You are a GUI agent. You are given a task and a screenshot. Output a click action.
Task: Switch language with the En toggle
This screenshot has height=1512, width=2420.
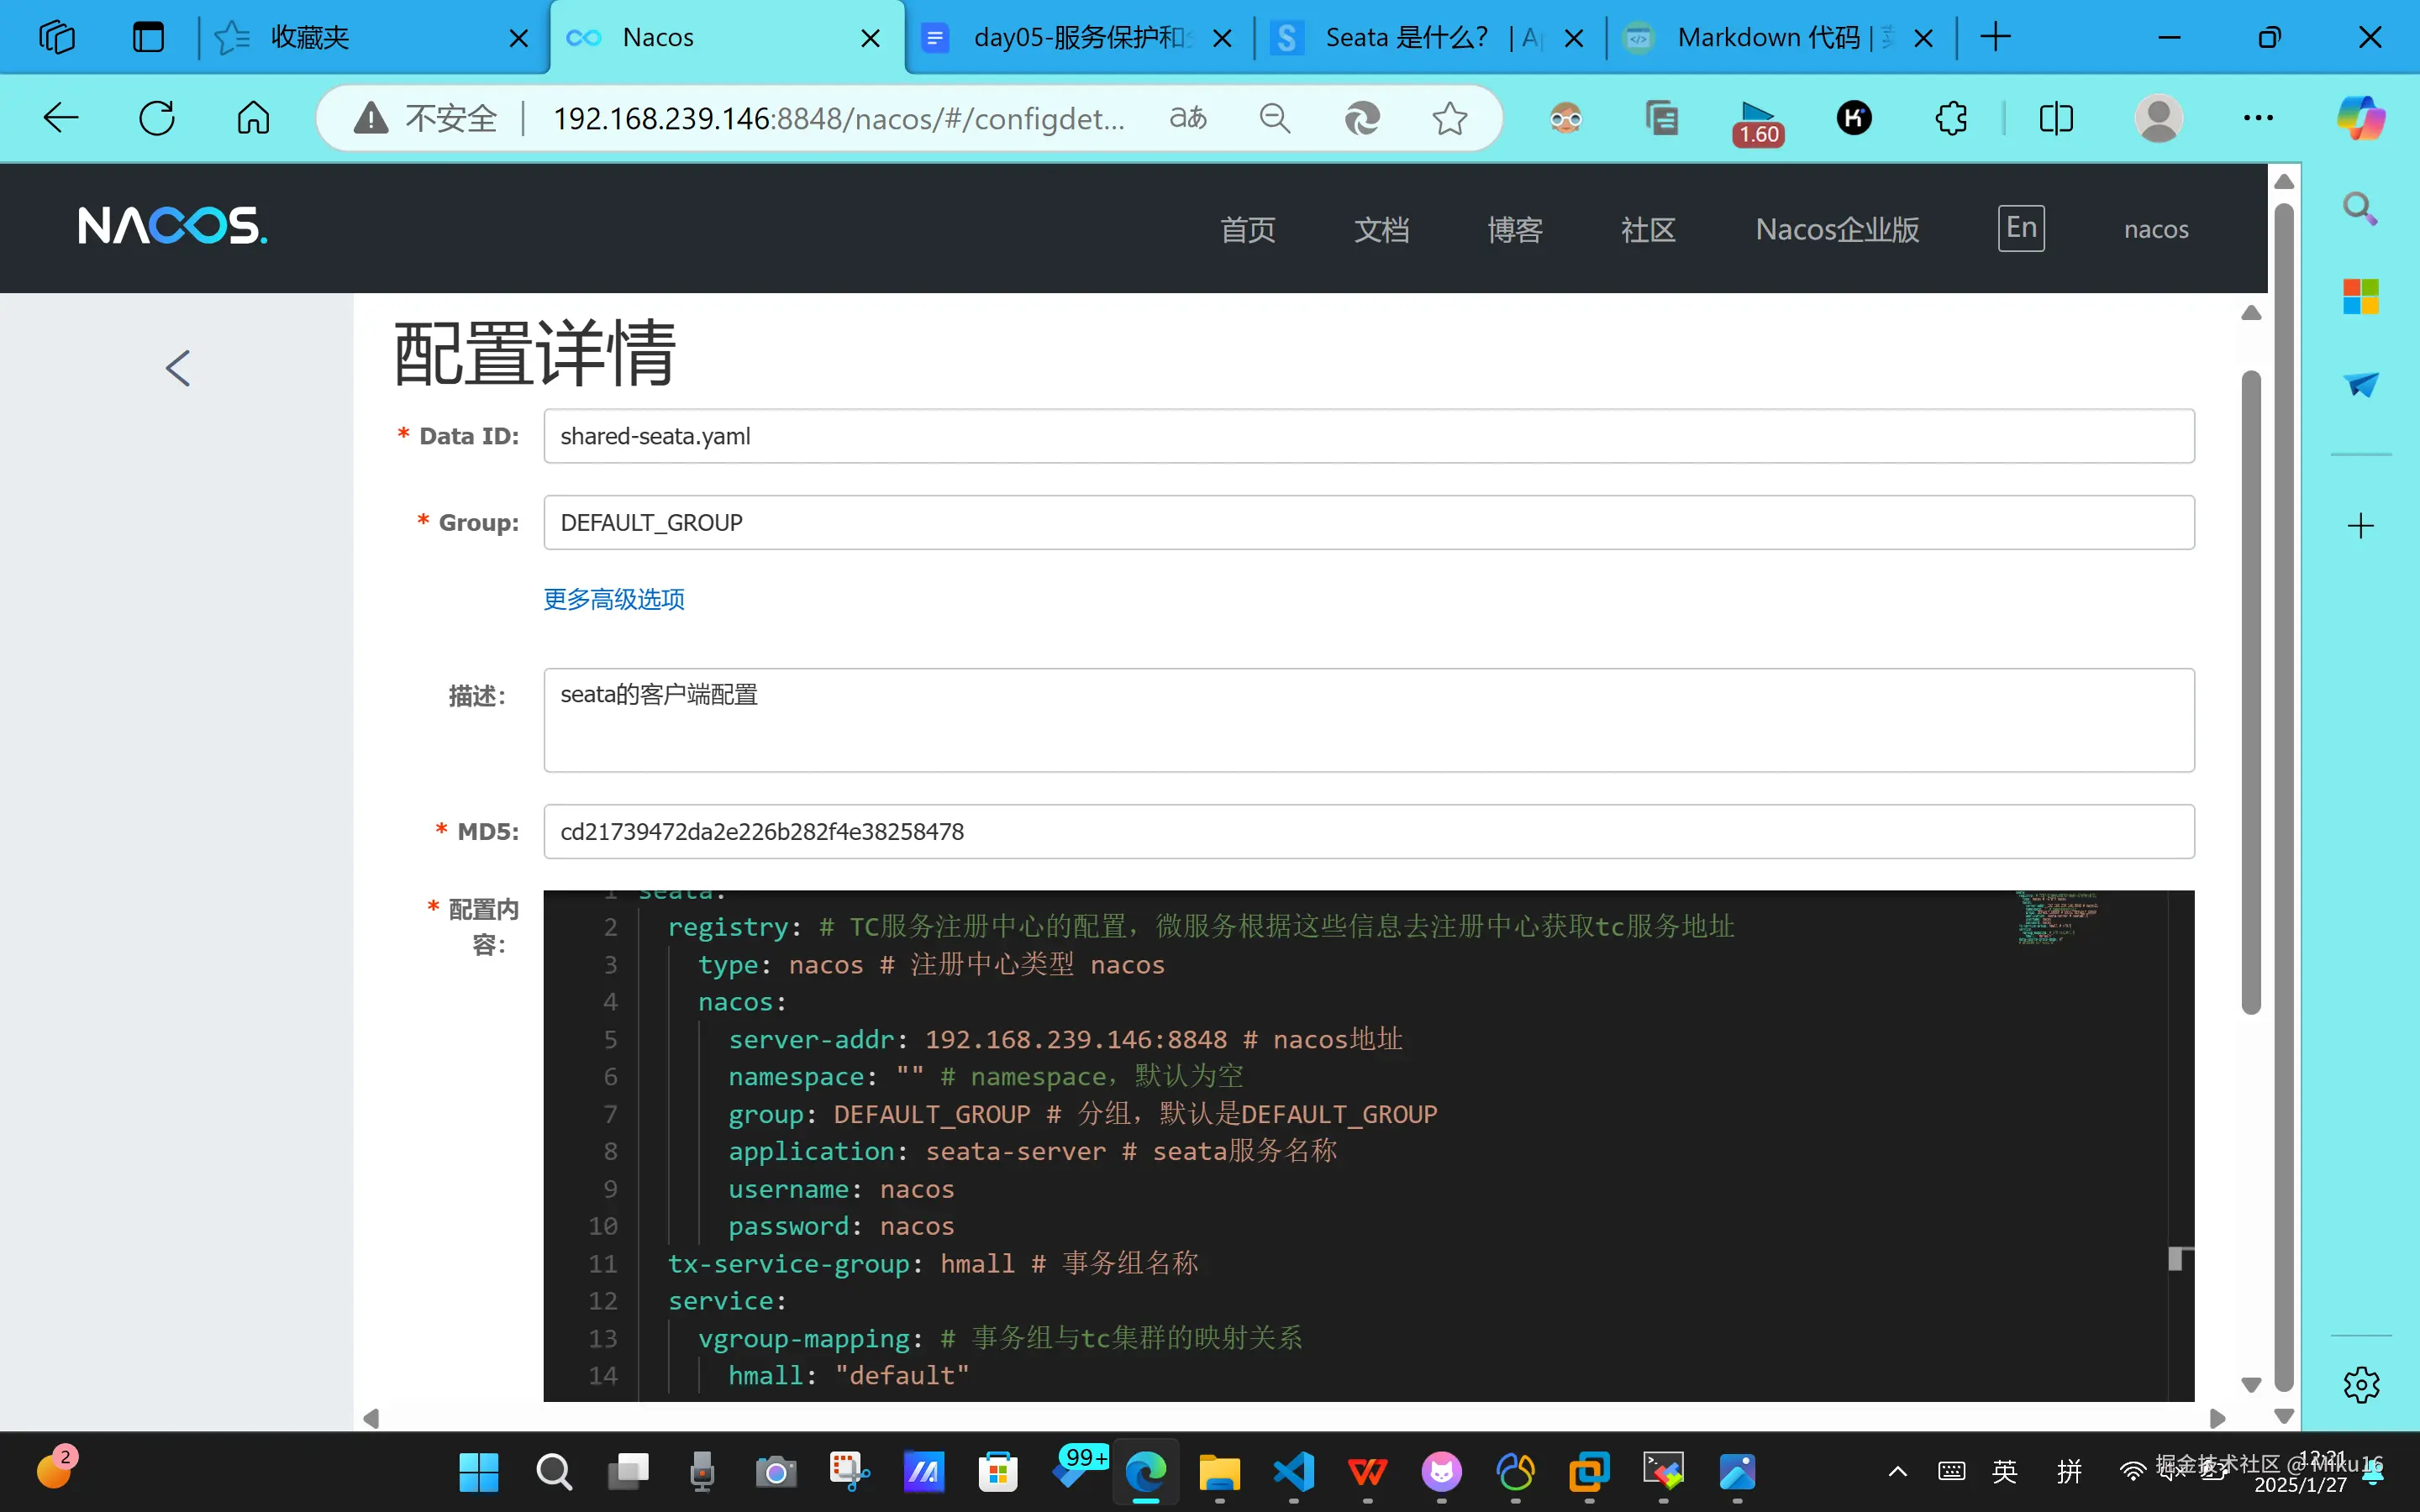(2020, 228)
